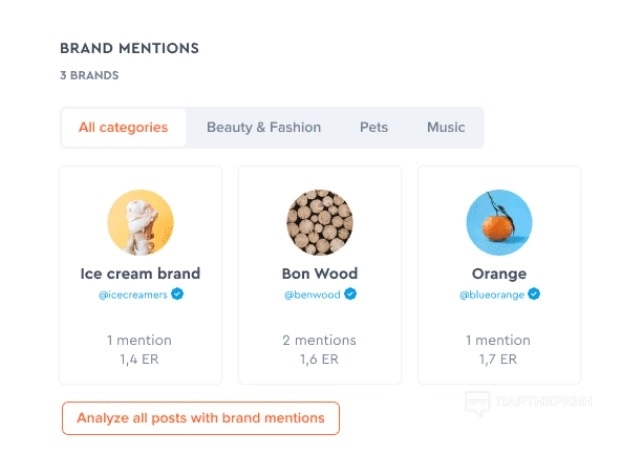Open the @icecreamers handle link

pos(133,295)
